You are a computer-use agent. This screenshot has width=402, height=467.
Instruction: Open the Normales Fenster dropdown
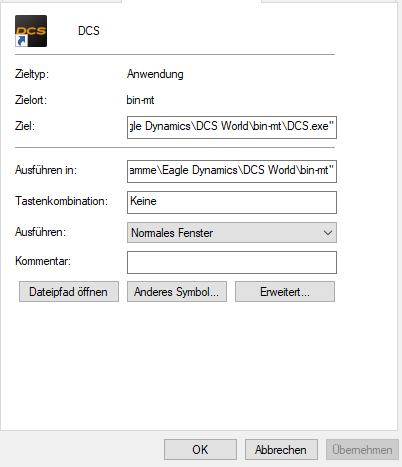pos(232,232)
